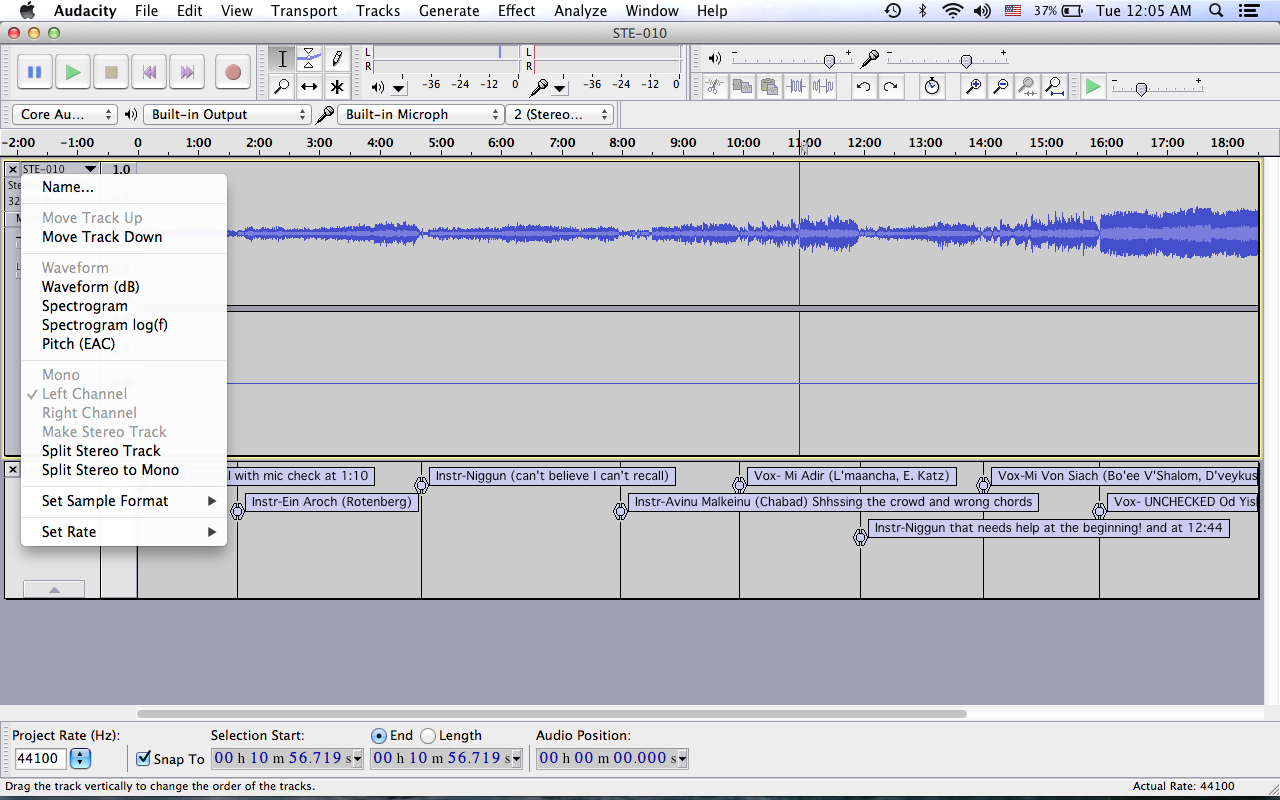The height and width of the screenshot is (800, 1280).
Task: Select the Draw pencil tool
Action: [x=338, y=59]
